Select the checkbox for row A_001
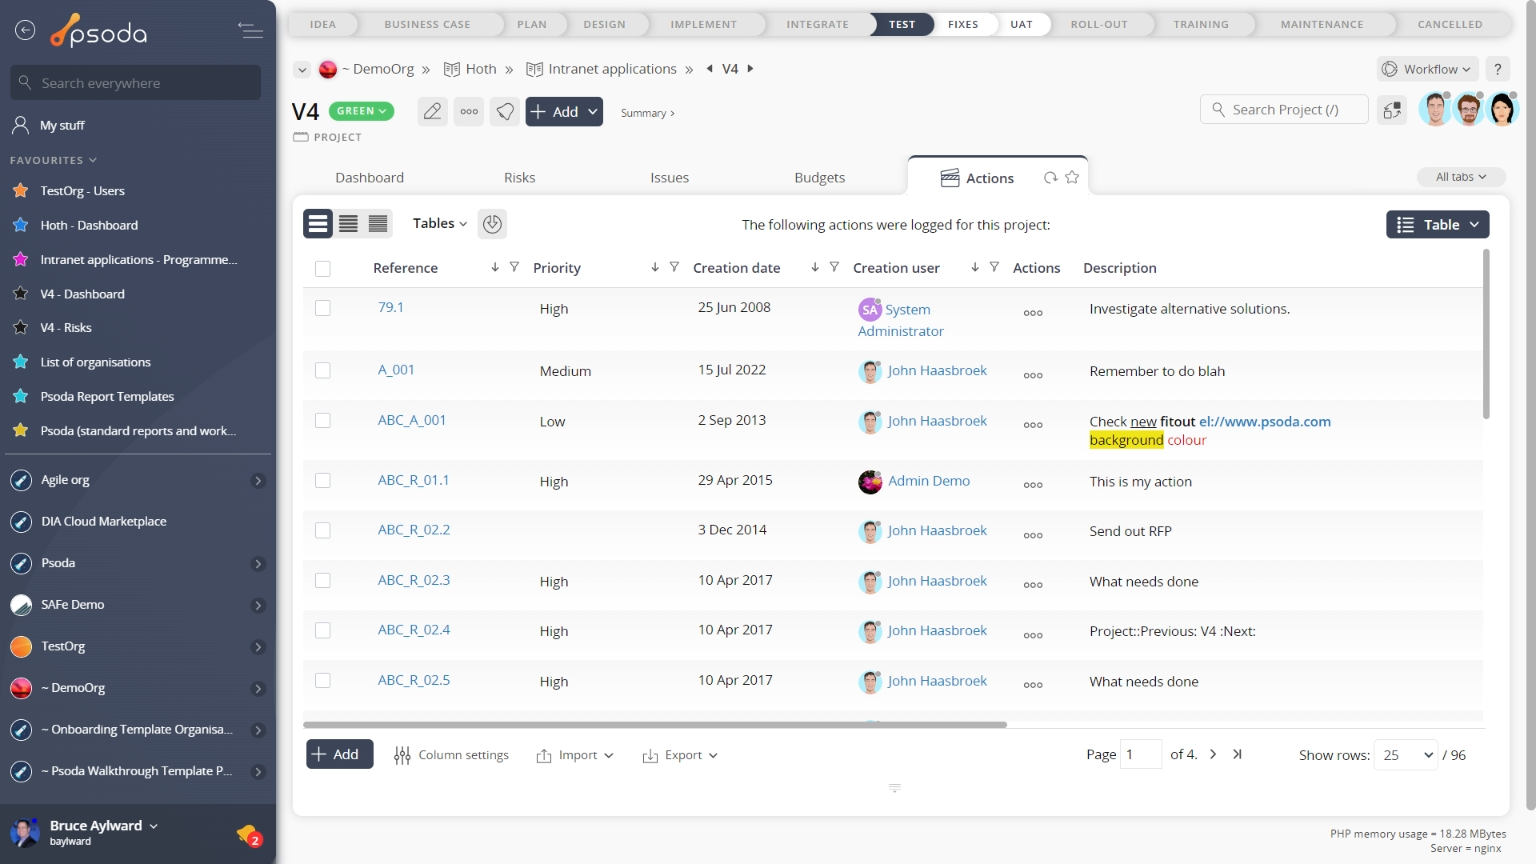The height and width of the screenshot is (864, 1536). tap(322, 371)
